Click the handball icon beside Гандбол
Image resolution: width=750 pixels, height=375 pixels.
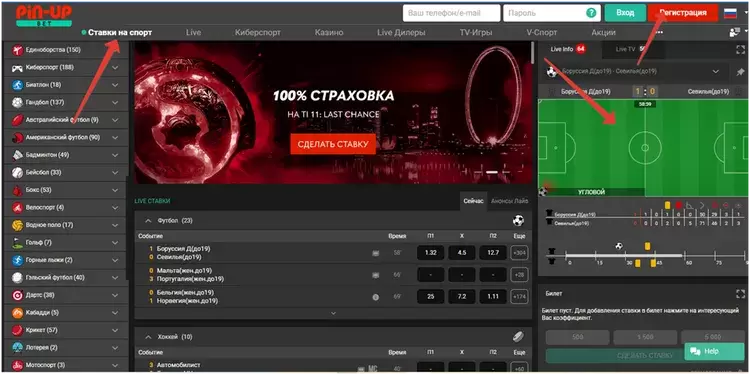[17, 102]
